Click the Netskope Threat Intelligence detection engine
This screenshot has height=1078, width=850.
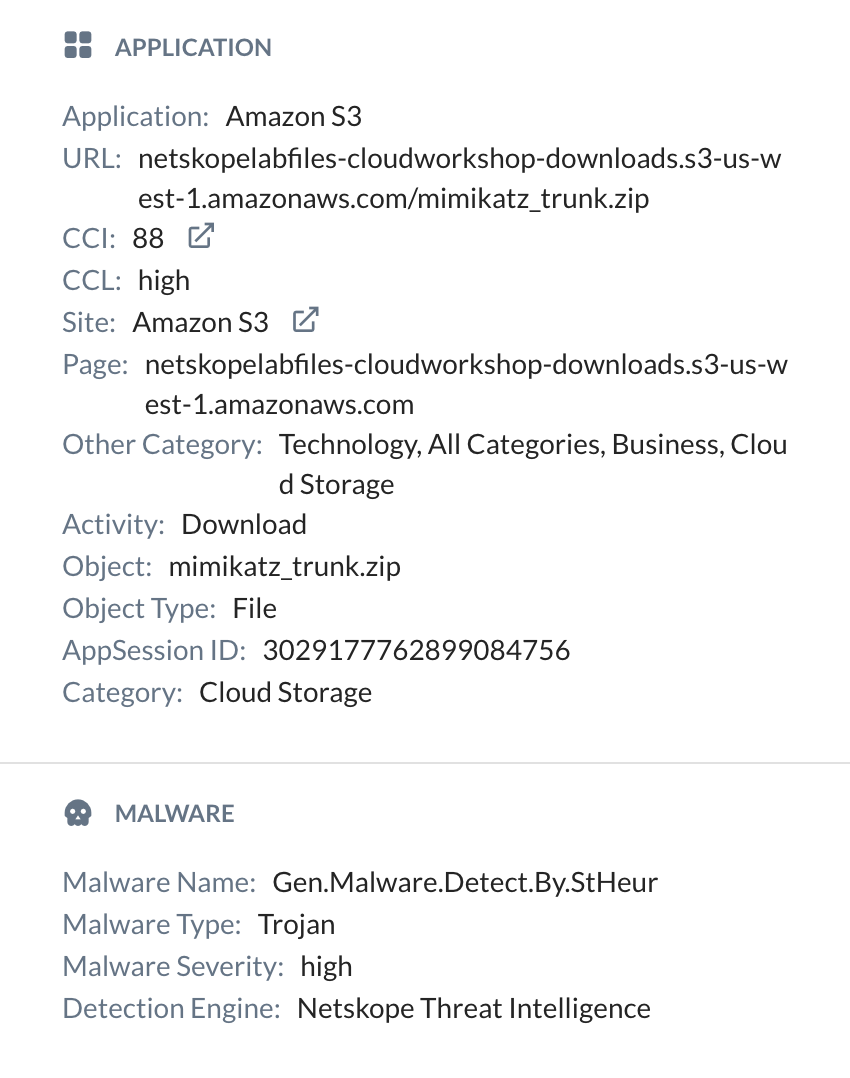[473, 1008]
